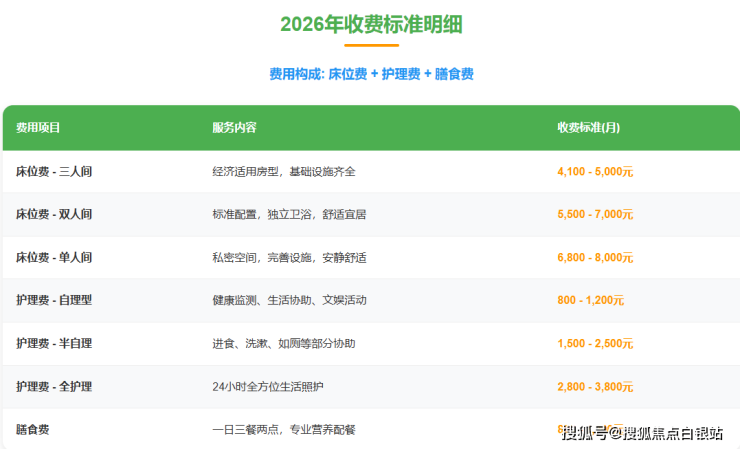
Task: Select the 5,500 - 7,000元 price
Action: [595, 214]
